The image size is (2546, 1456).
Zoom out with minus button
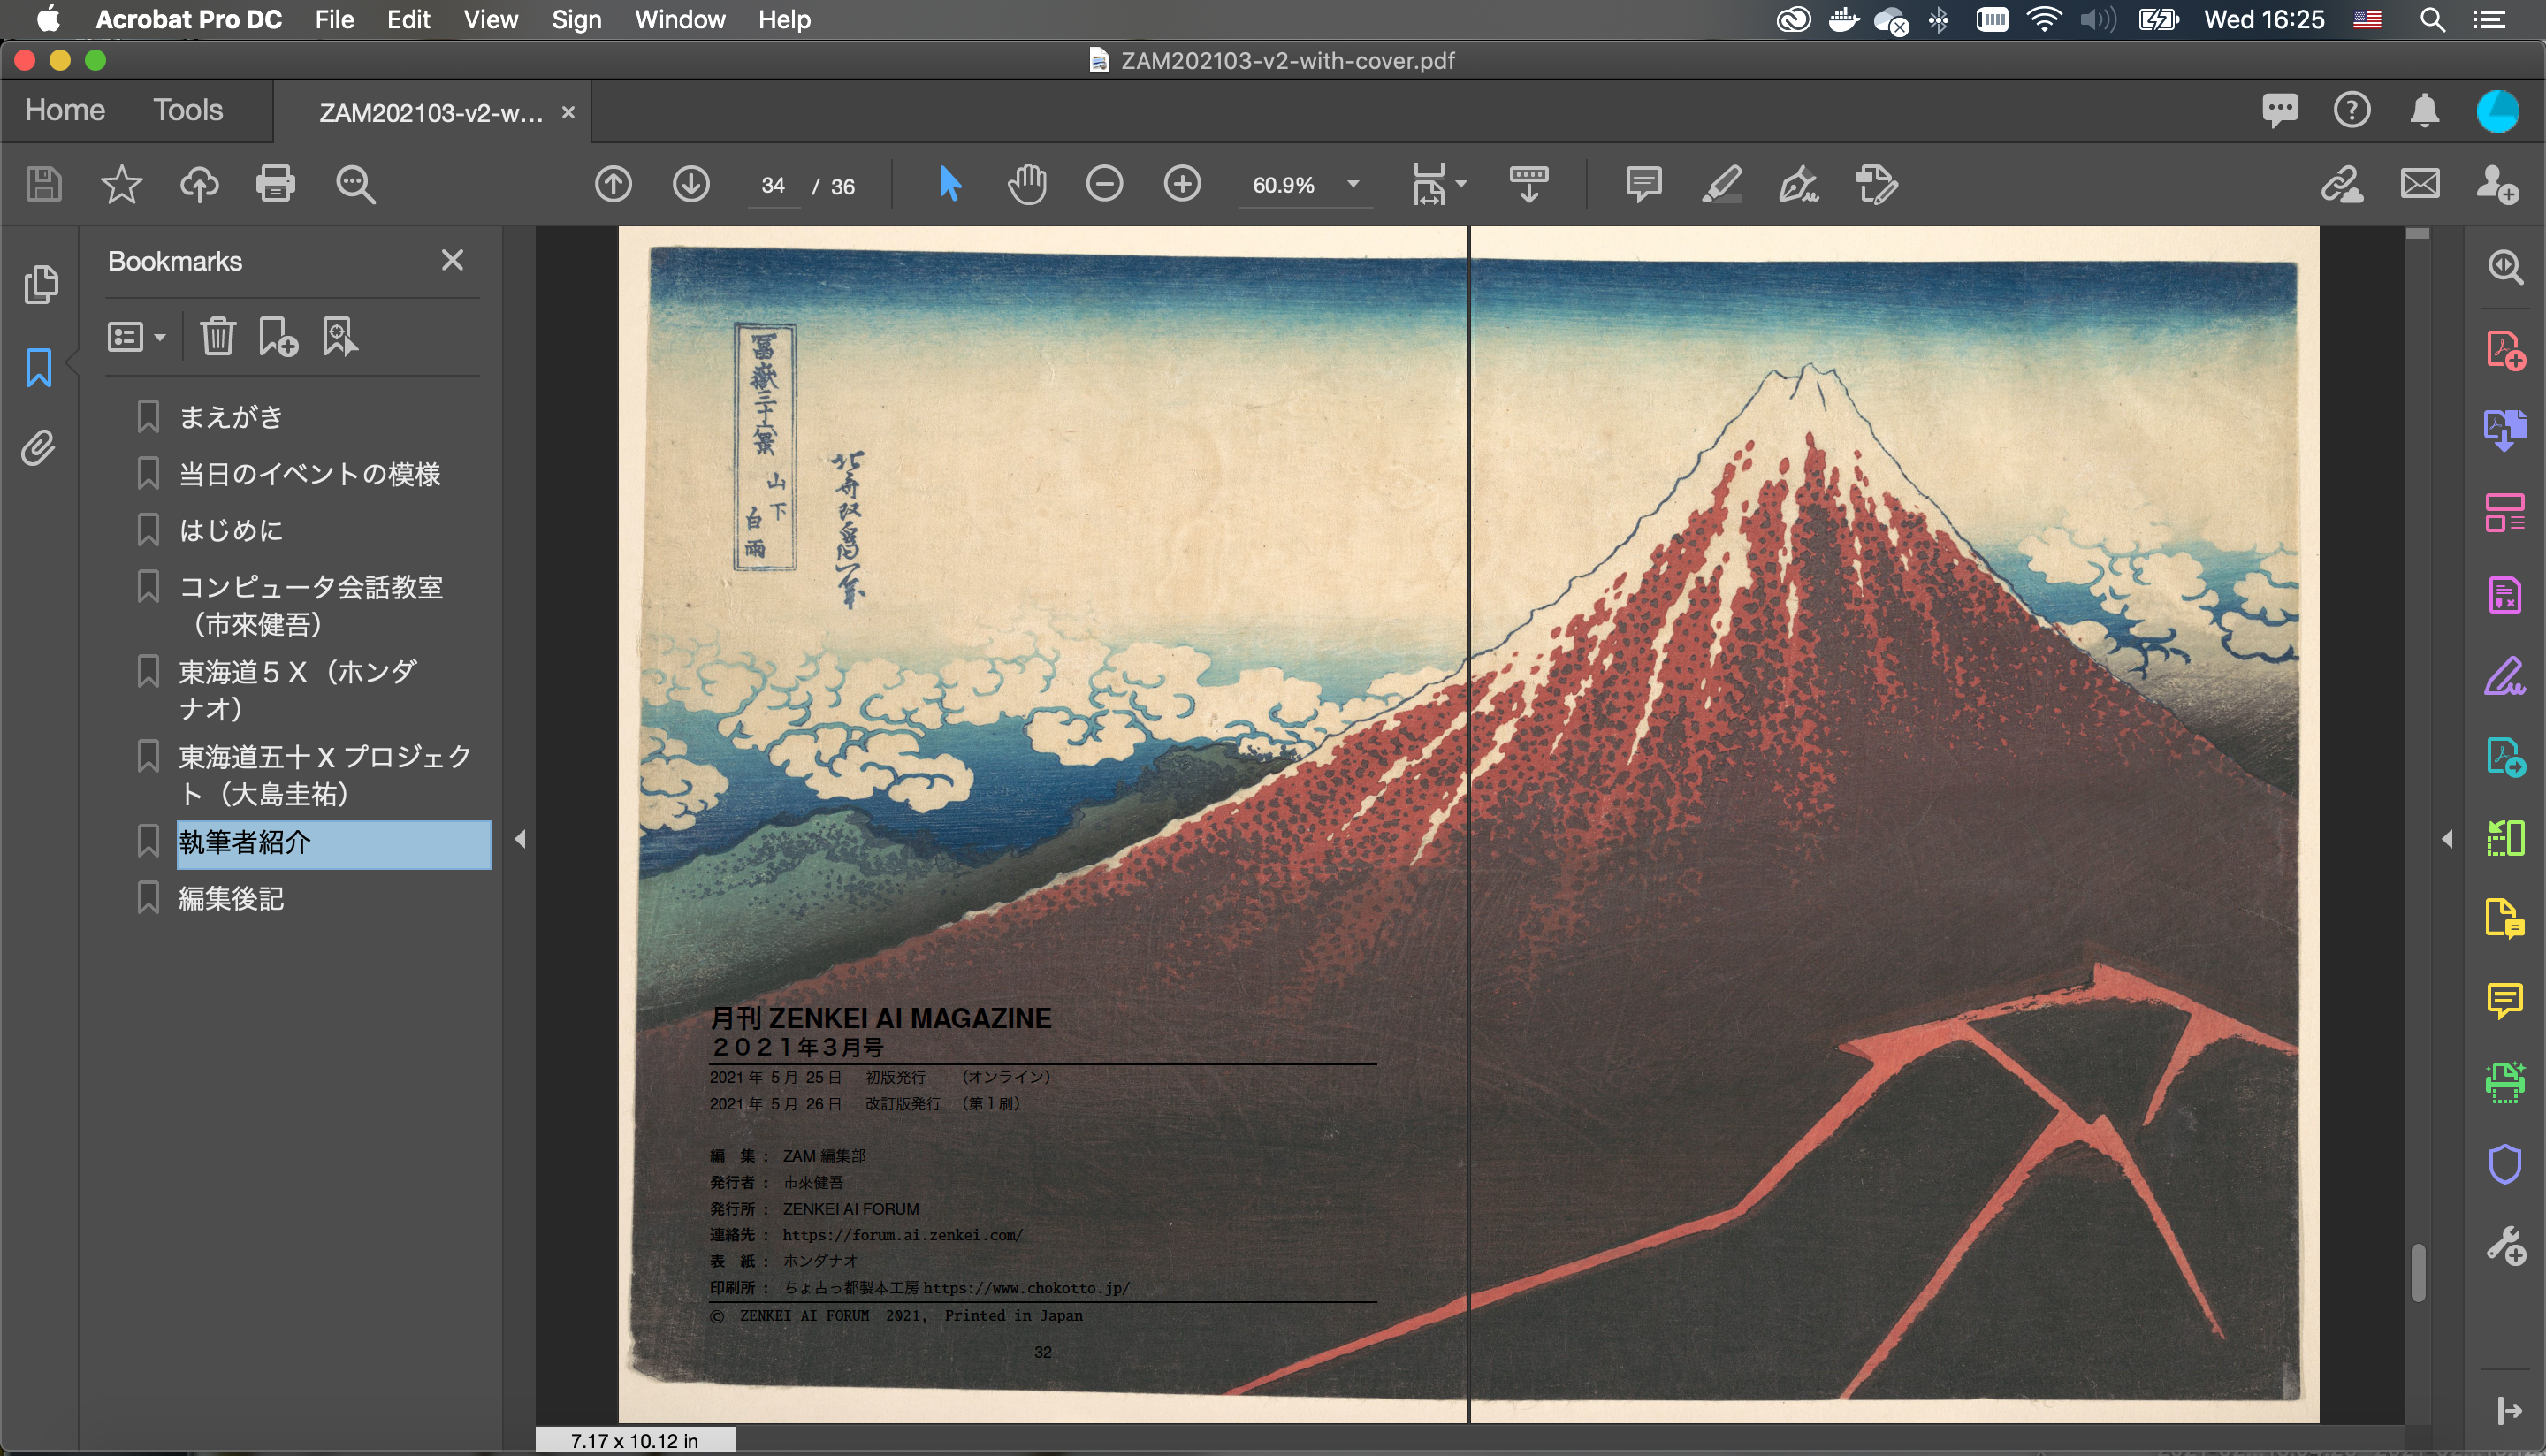[1105, 185]
